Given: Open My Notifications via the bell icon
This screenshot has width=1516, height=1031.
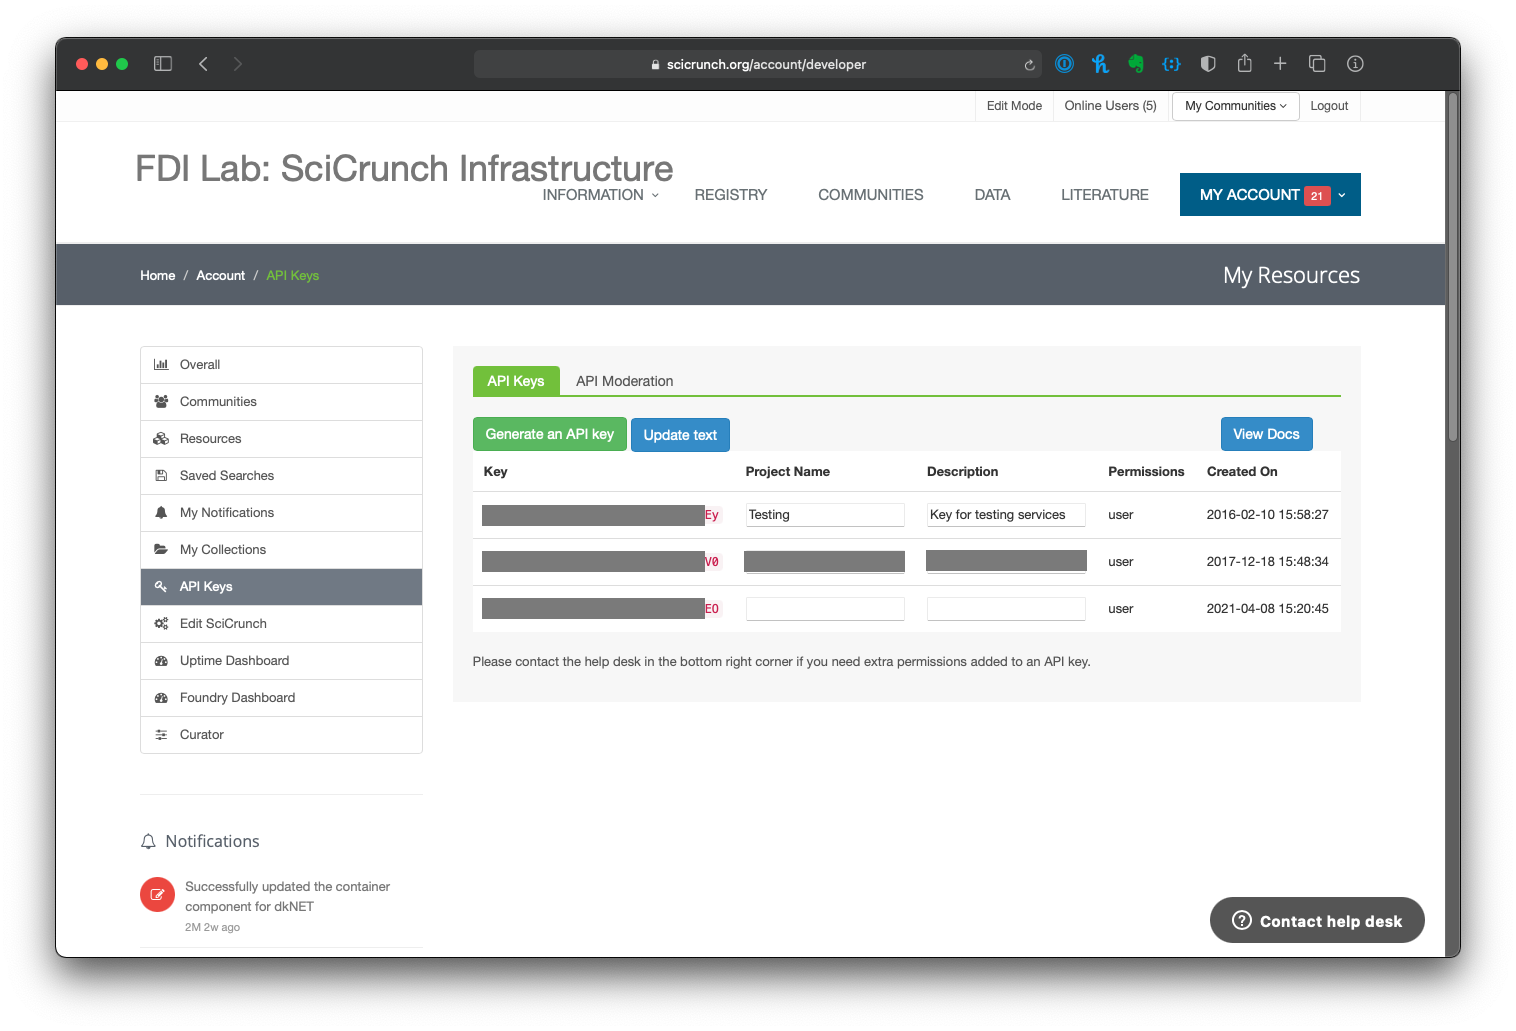Looking at the screenshot, I should coord(162,512).
